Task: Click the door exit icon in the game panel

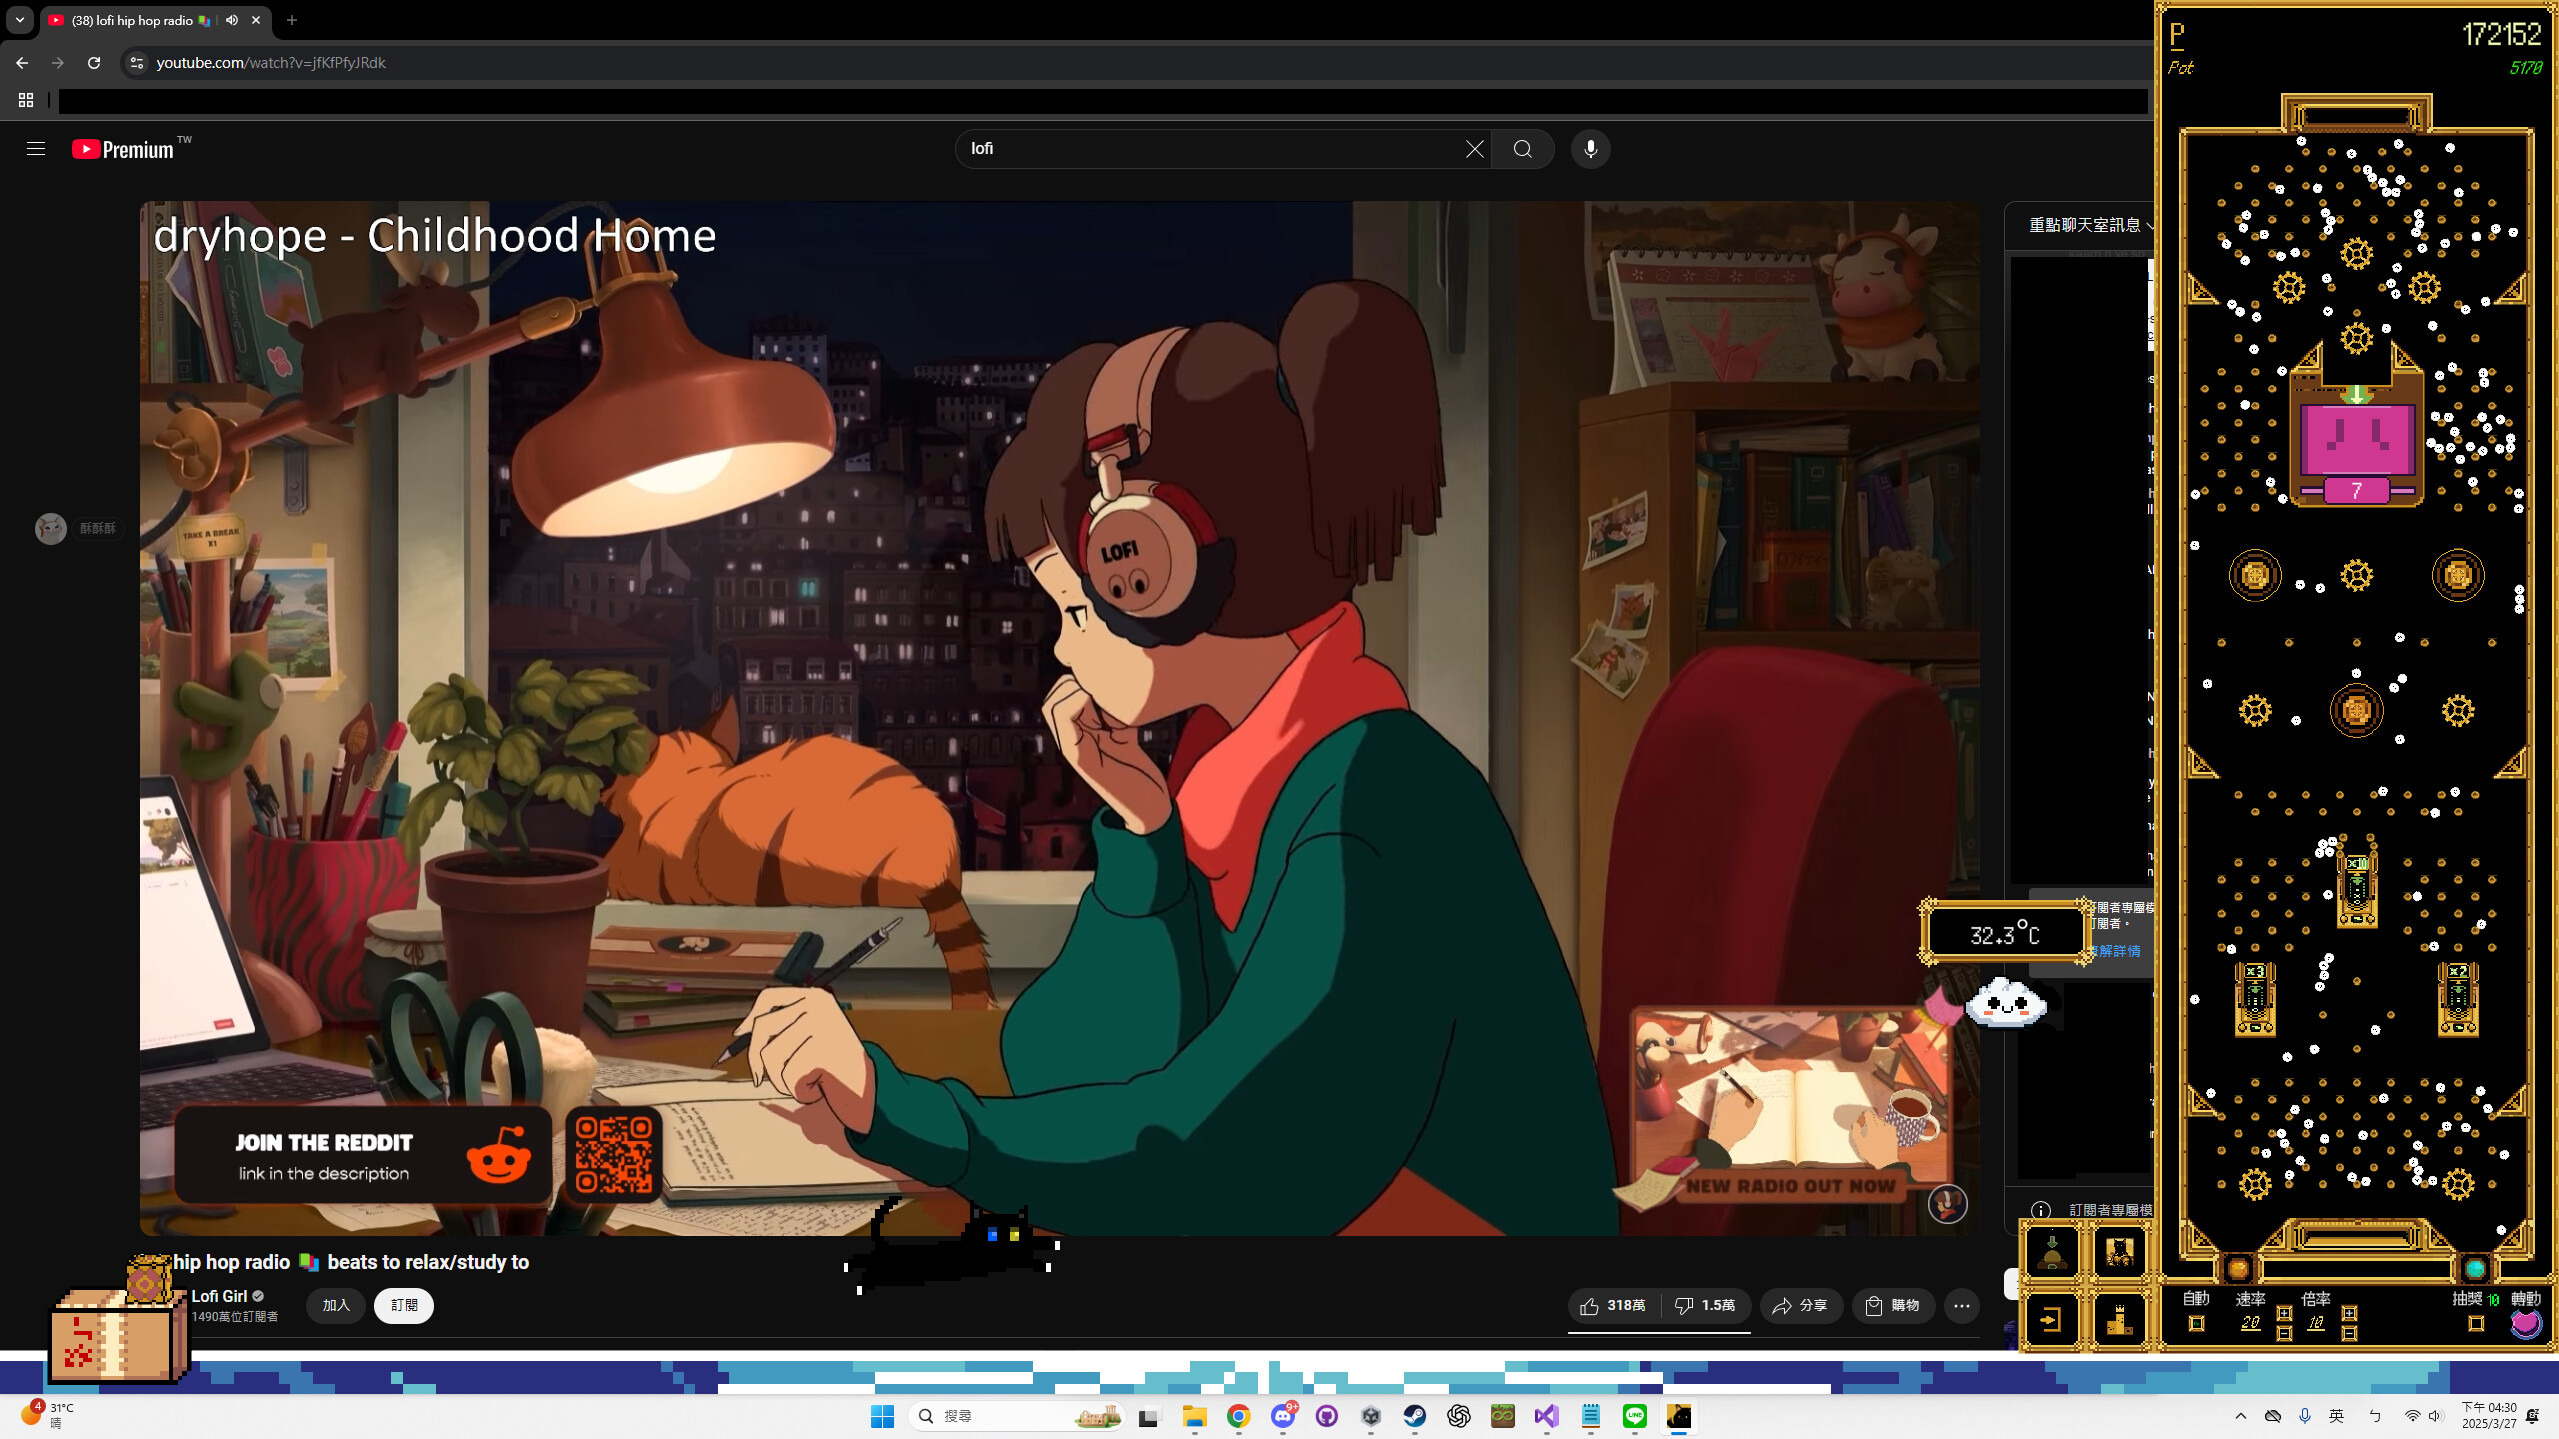Action: [x=2049, y=1322]
